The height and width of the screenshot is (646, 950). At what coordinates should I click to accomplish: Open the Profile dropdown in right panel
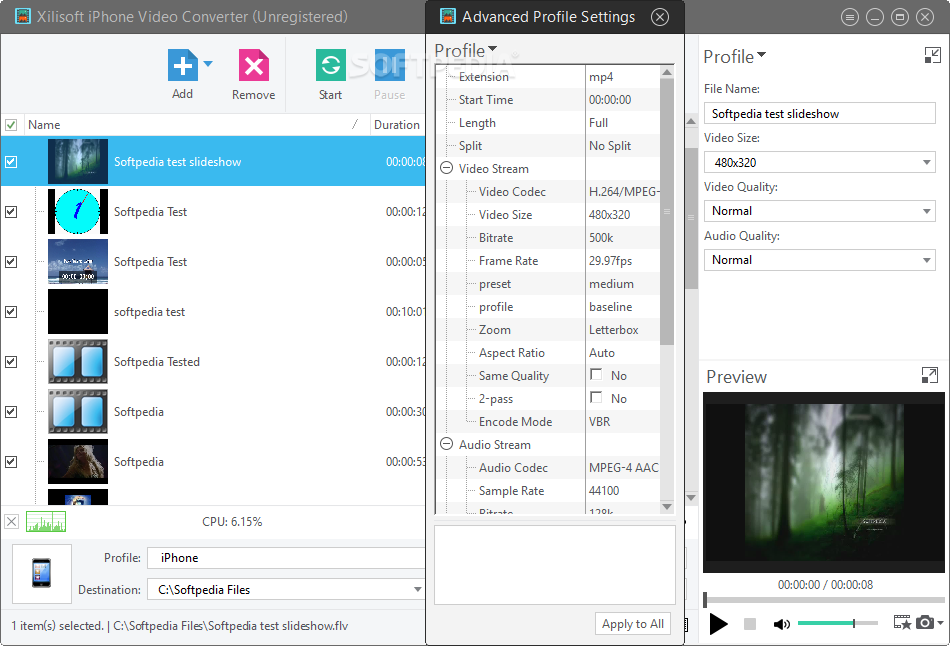(x=735, y=56)
